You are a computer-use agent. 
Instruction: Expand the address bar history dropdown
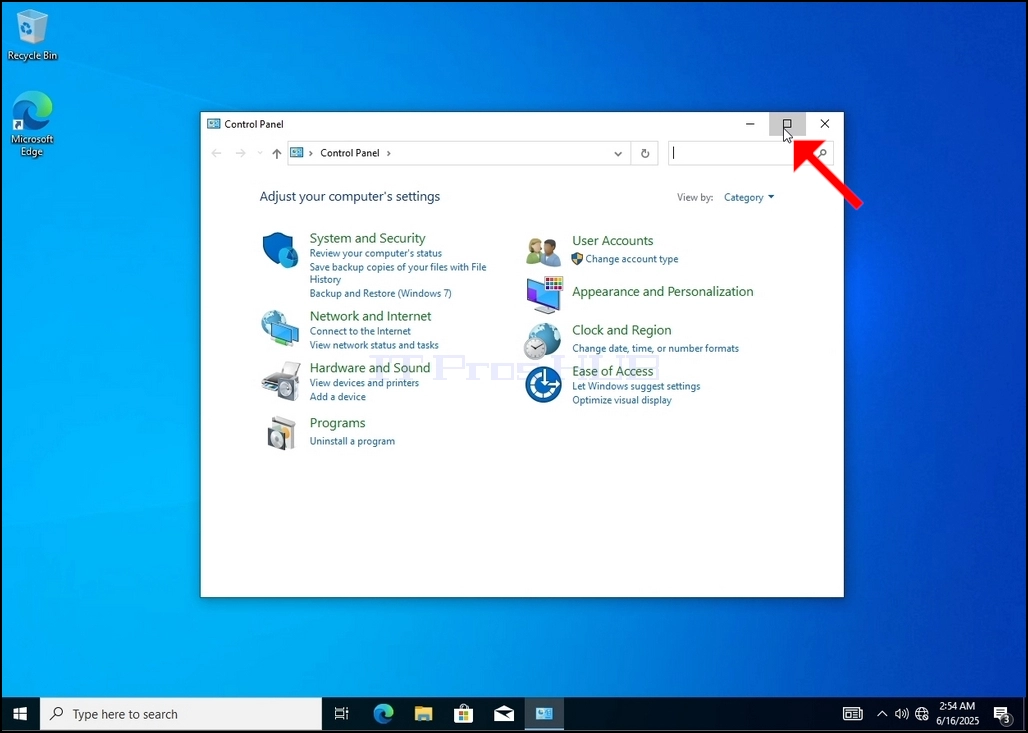(x=618, y=153)
